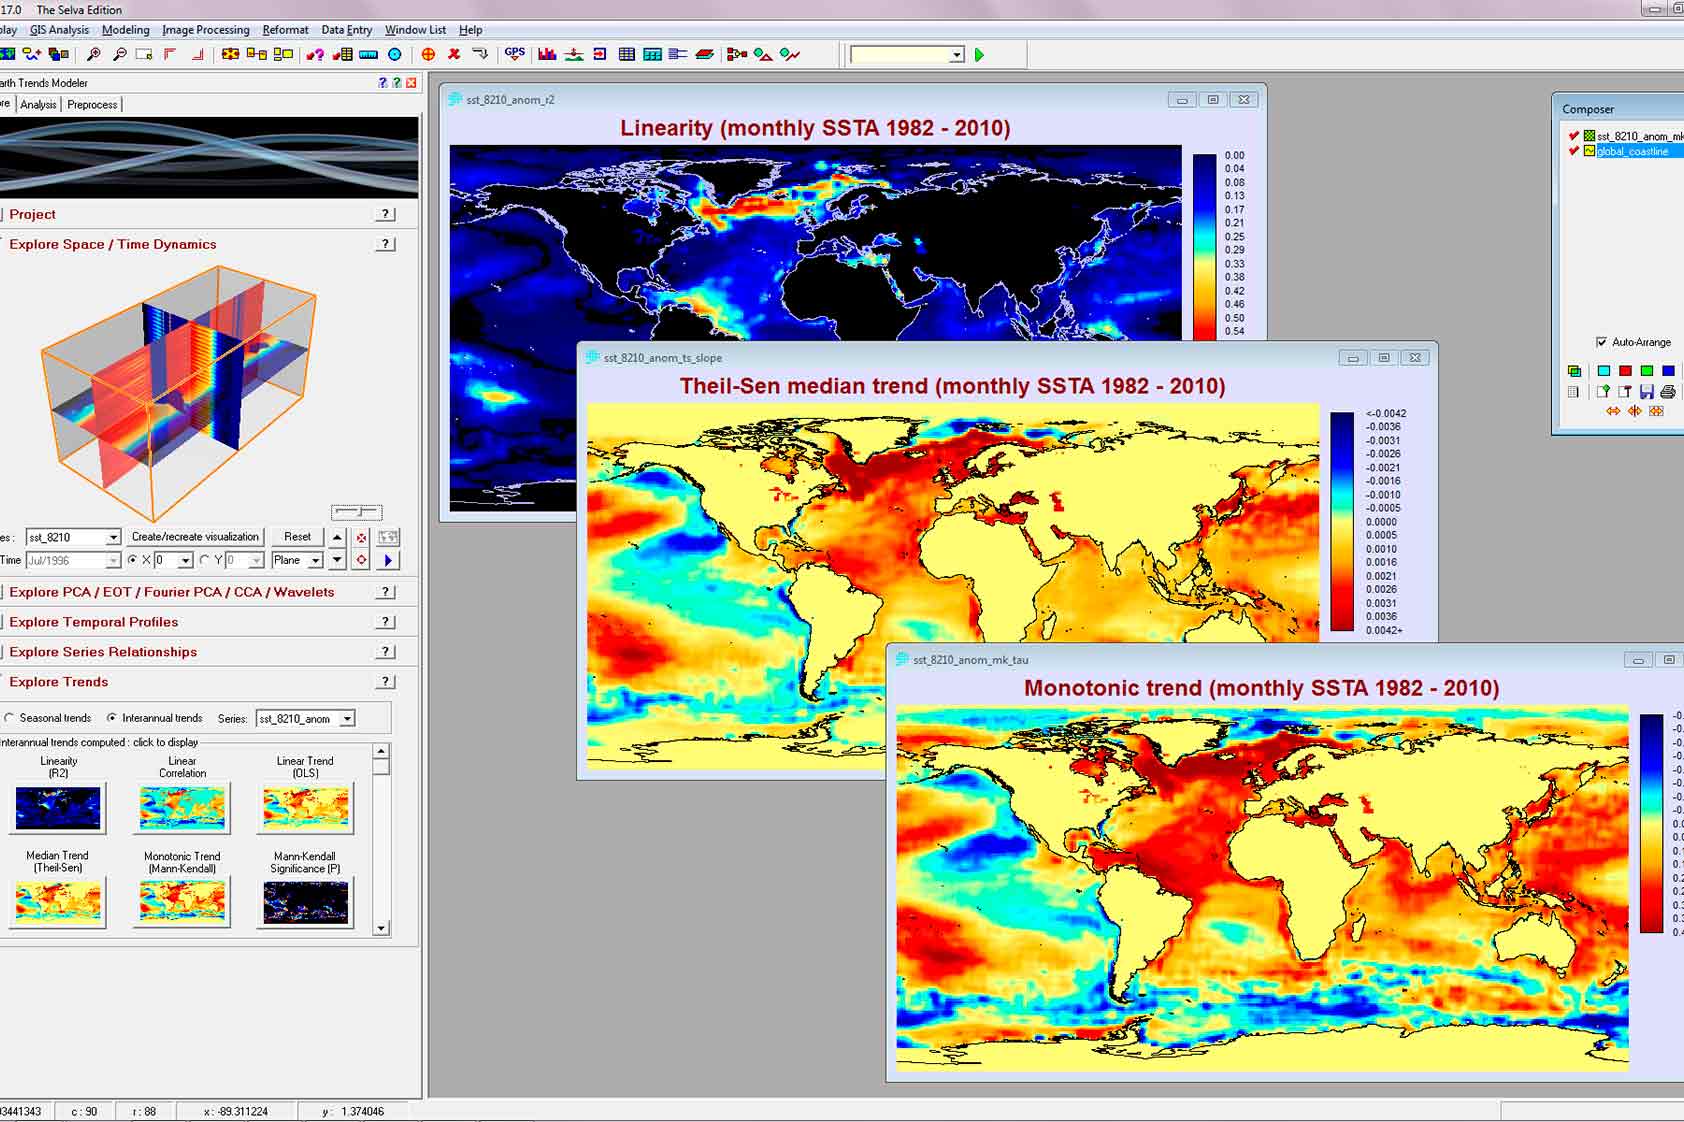This screenshot has width=1684, height=1122.
Task: Click help button beside Explore Temporal Profiles
Action: [385, 622]
